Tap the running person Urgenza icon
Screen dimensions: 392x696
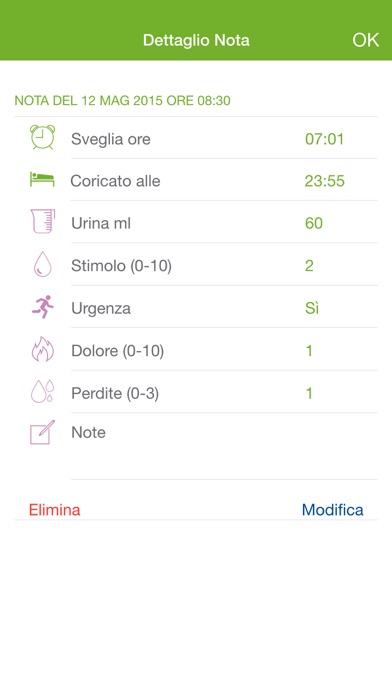(43, 307)
